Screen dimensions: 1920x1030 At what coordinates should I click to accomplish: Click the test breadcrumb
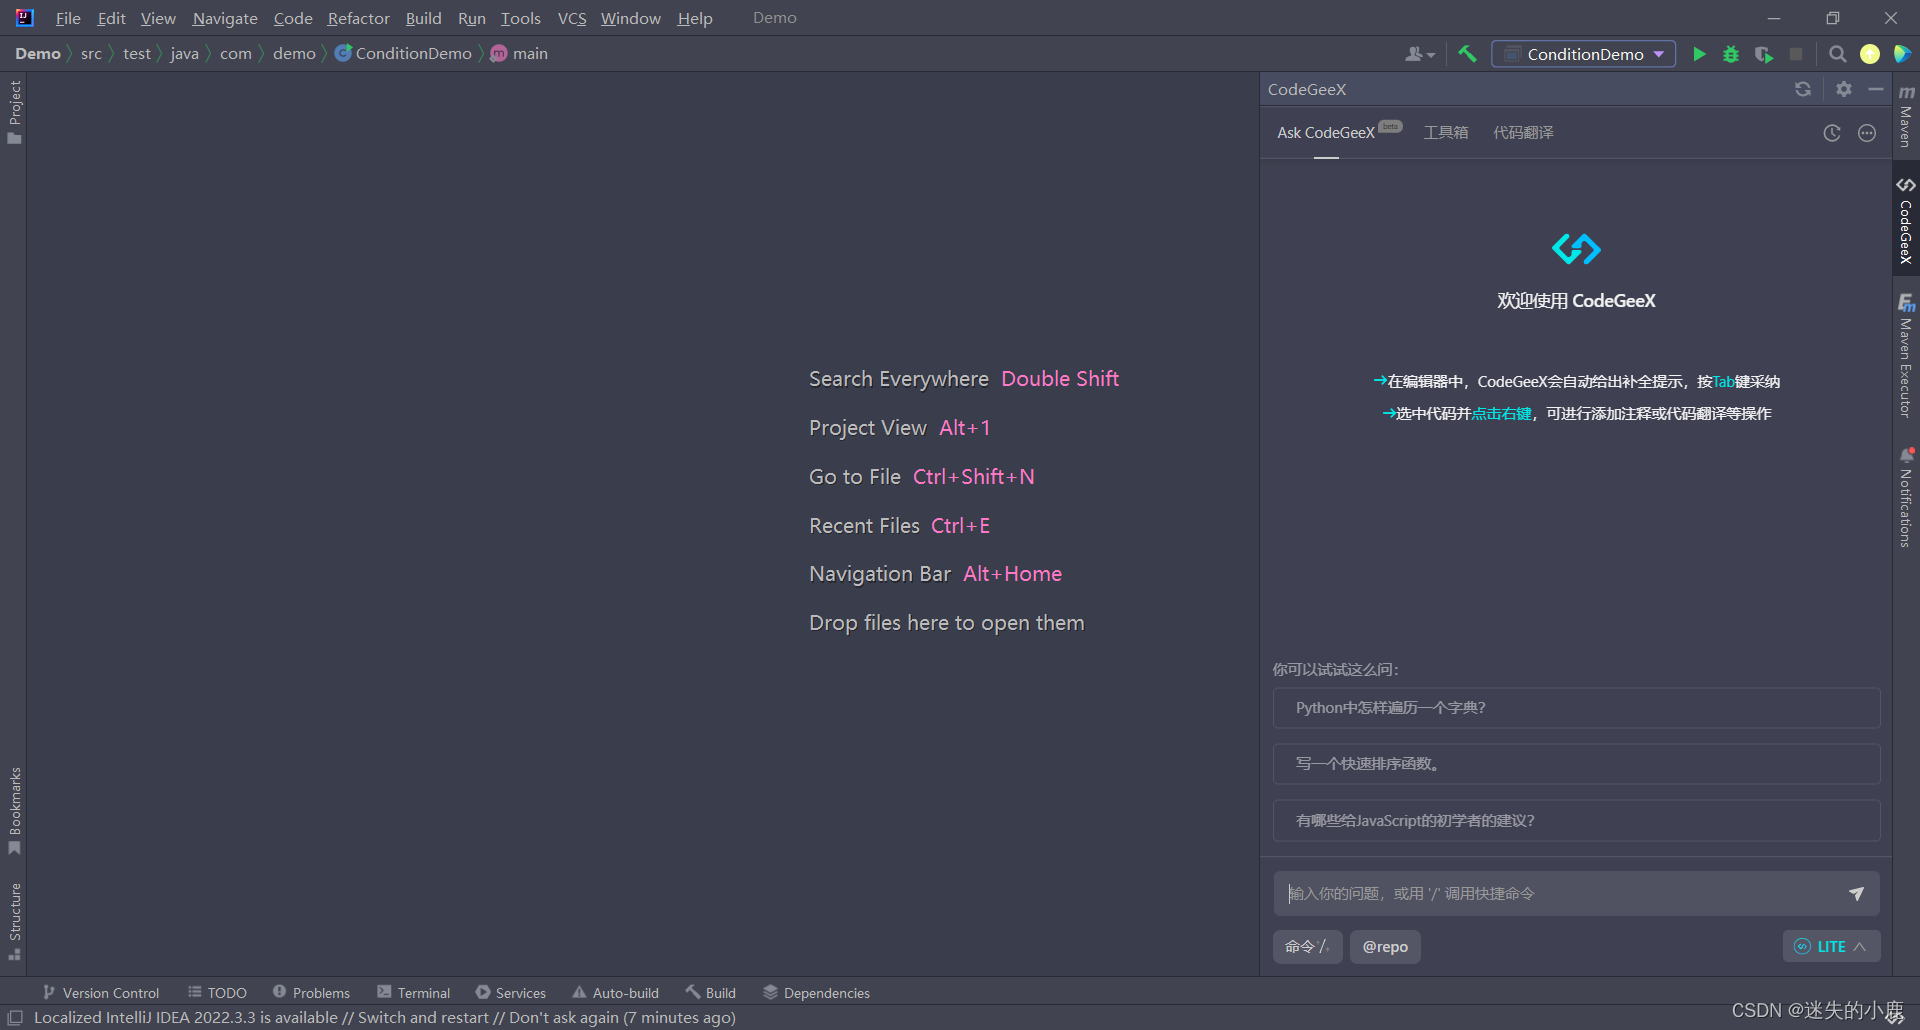[137, 54]
